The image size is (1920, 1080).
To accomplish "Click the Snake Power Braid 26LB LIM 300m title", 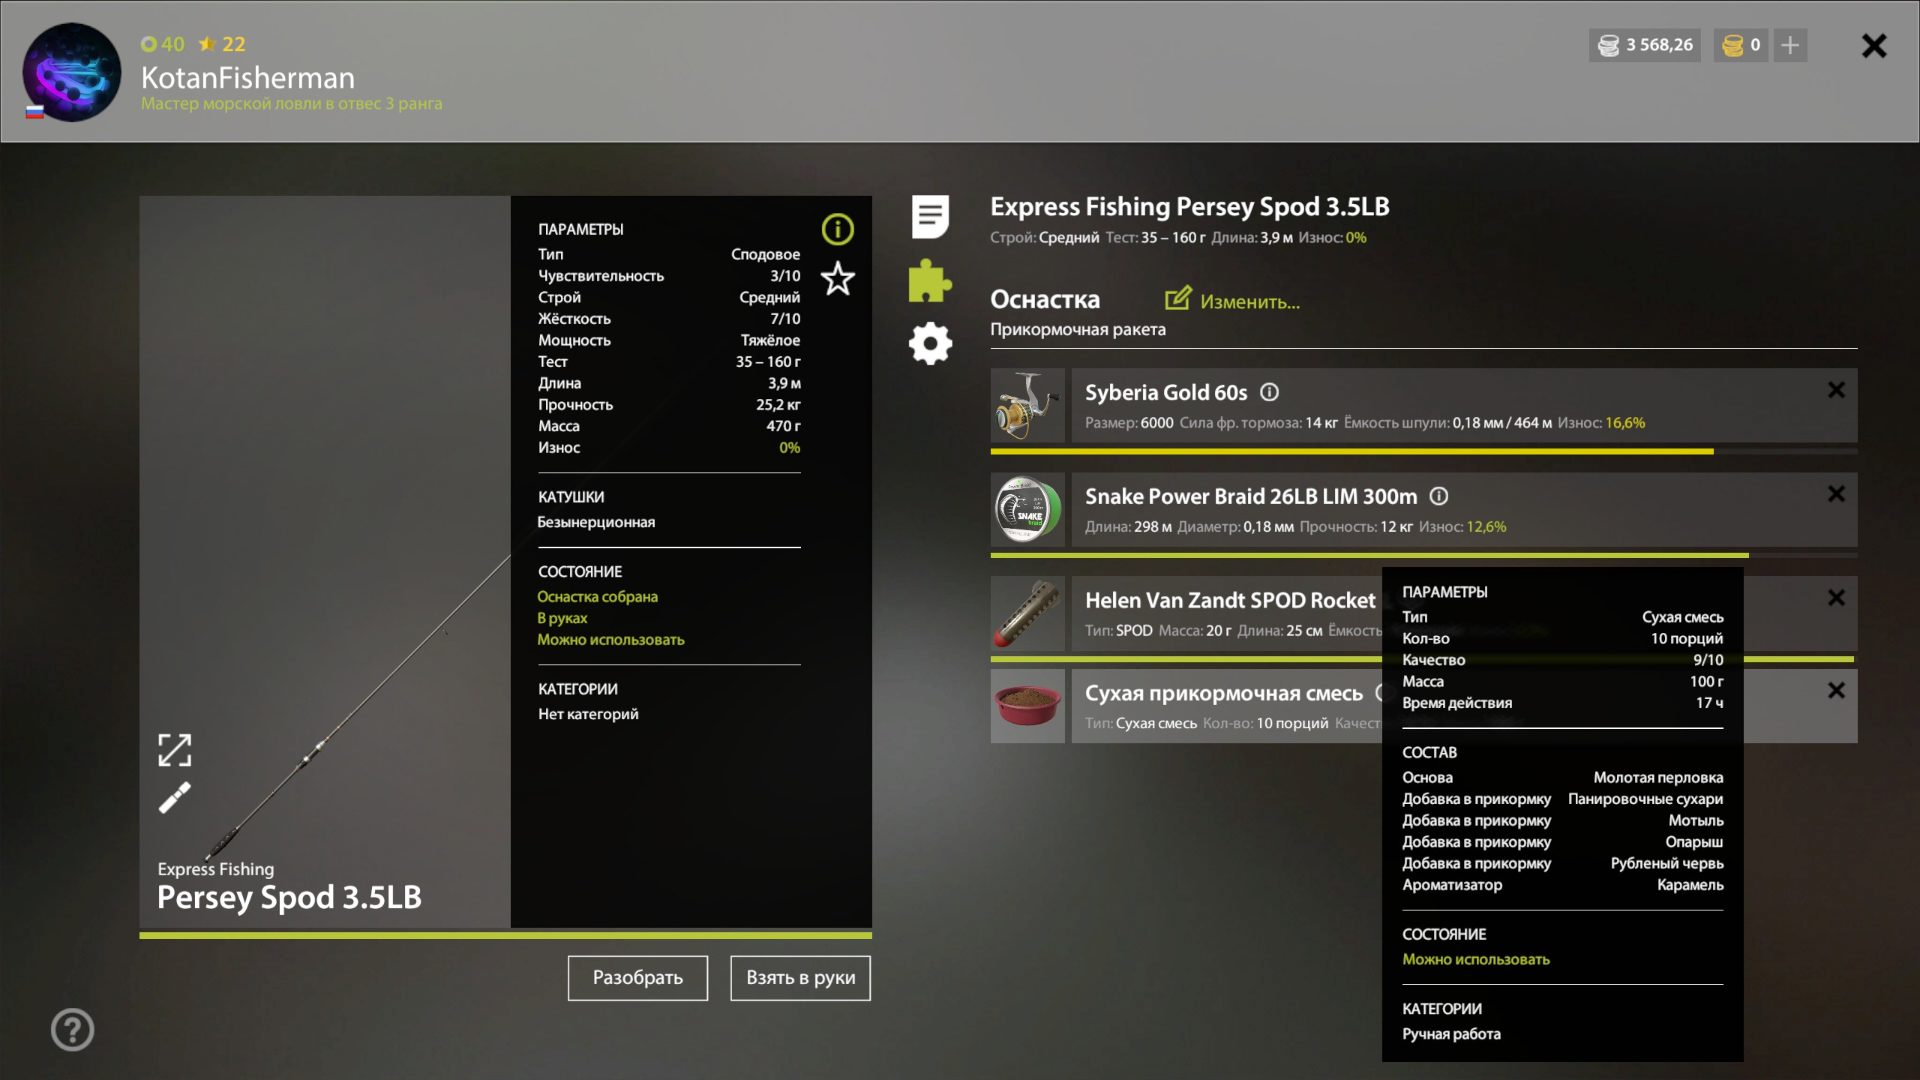I will (x=1251, y=496).
